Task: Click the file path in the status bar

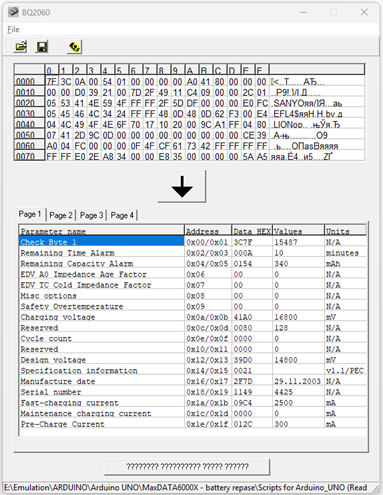Action: 185,487
